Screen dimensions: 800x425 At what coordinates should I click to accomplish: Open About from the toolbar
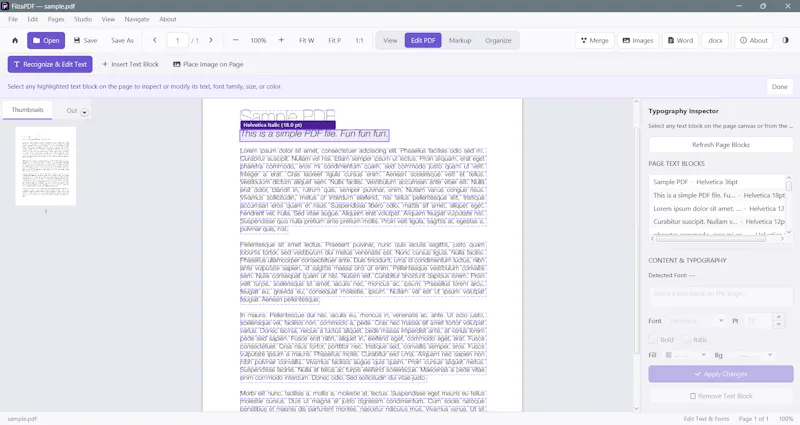click(x=754, y=40)
